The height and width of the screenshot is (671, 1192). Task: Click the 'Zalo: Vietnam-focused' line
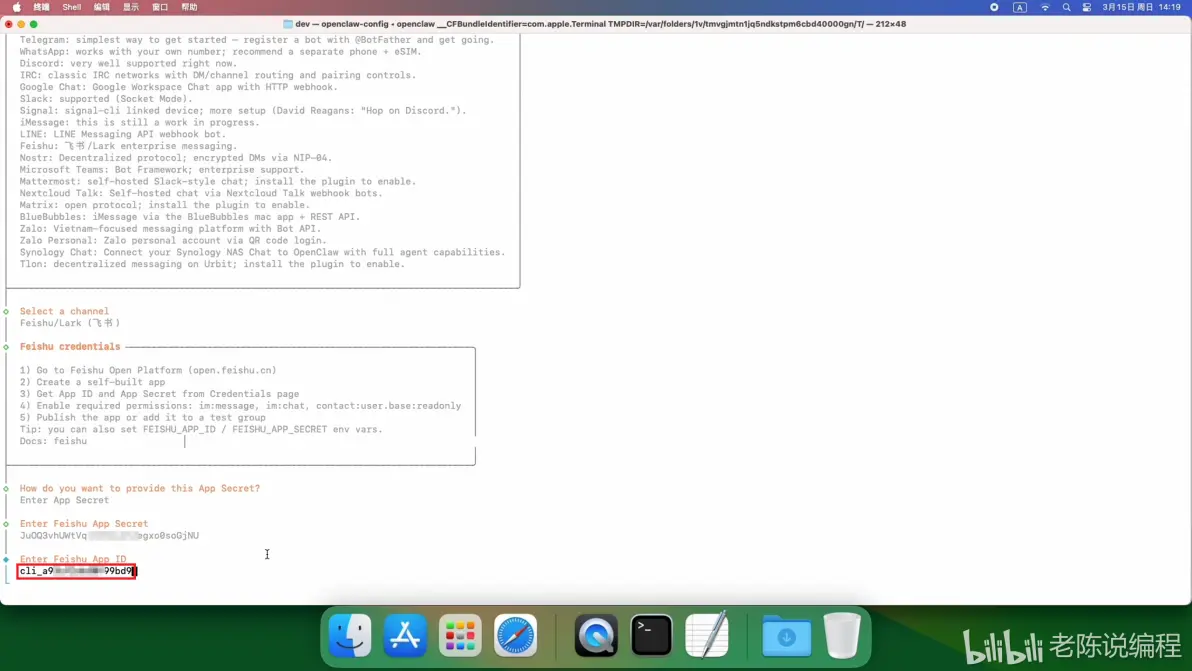click(170, 229)
